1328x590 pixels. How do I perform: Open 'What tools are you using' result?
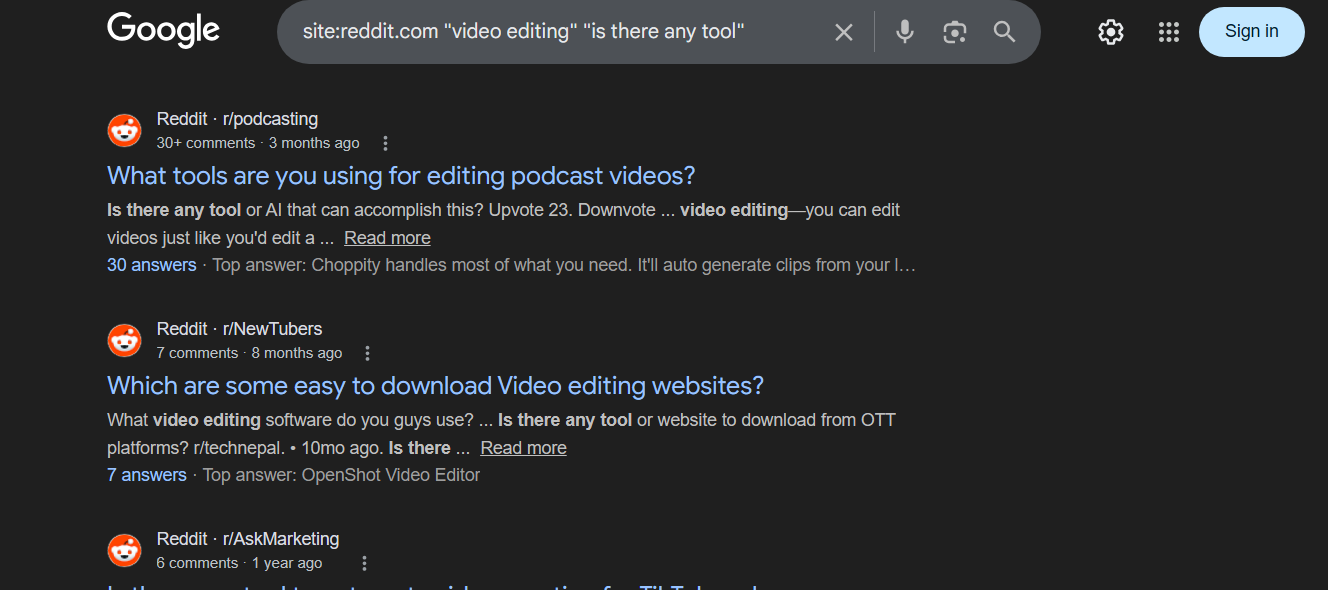coord(401,176)
